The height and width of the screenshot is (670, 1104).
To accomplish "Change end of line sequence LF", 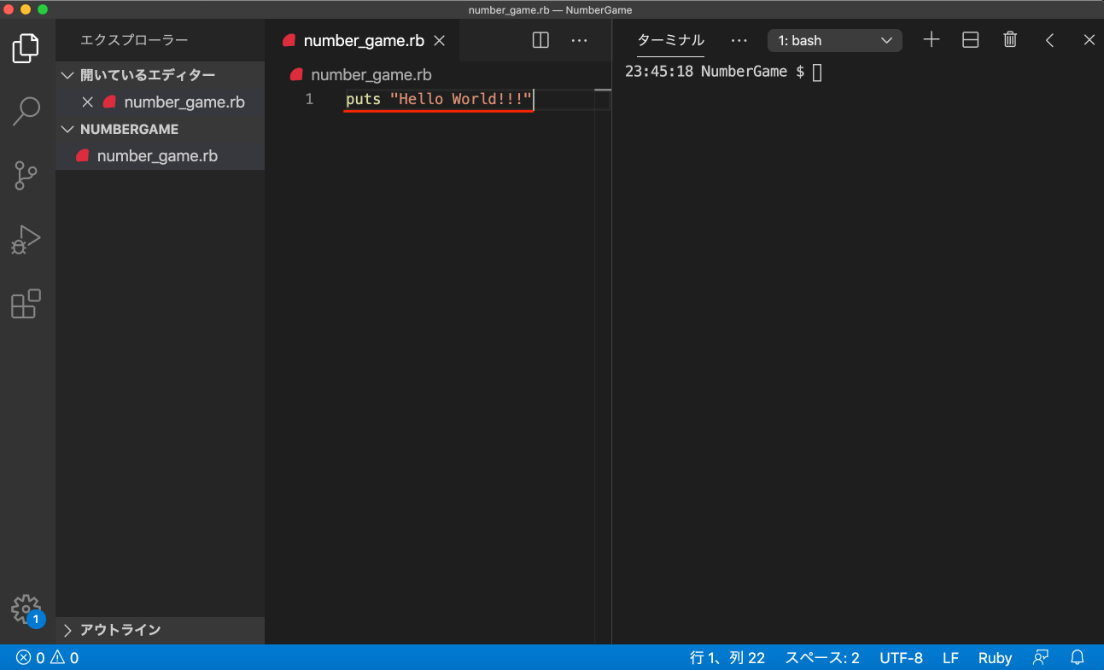I will [x=950, y=657].
